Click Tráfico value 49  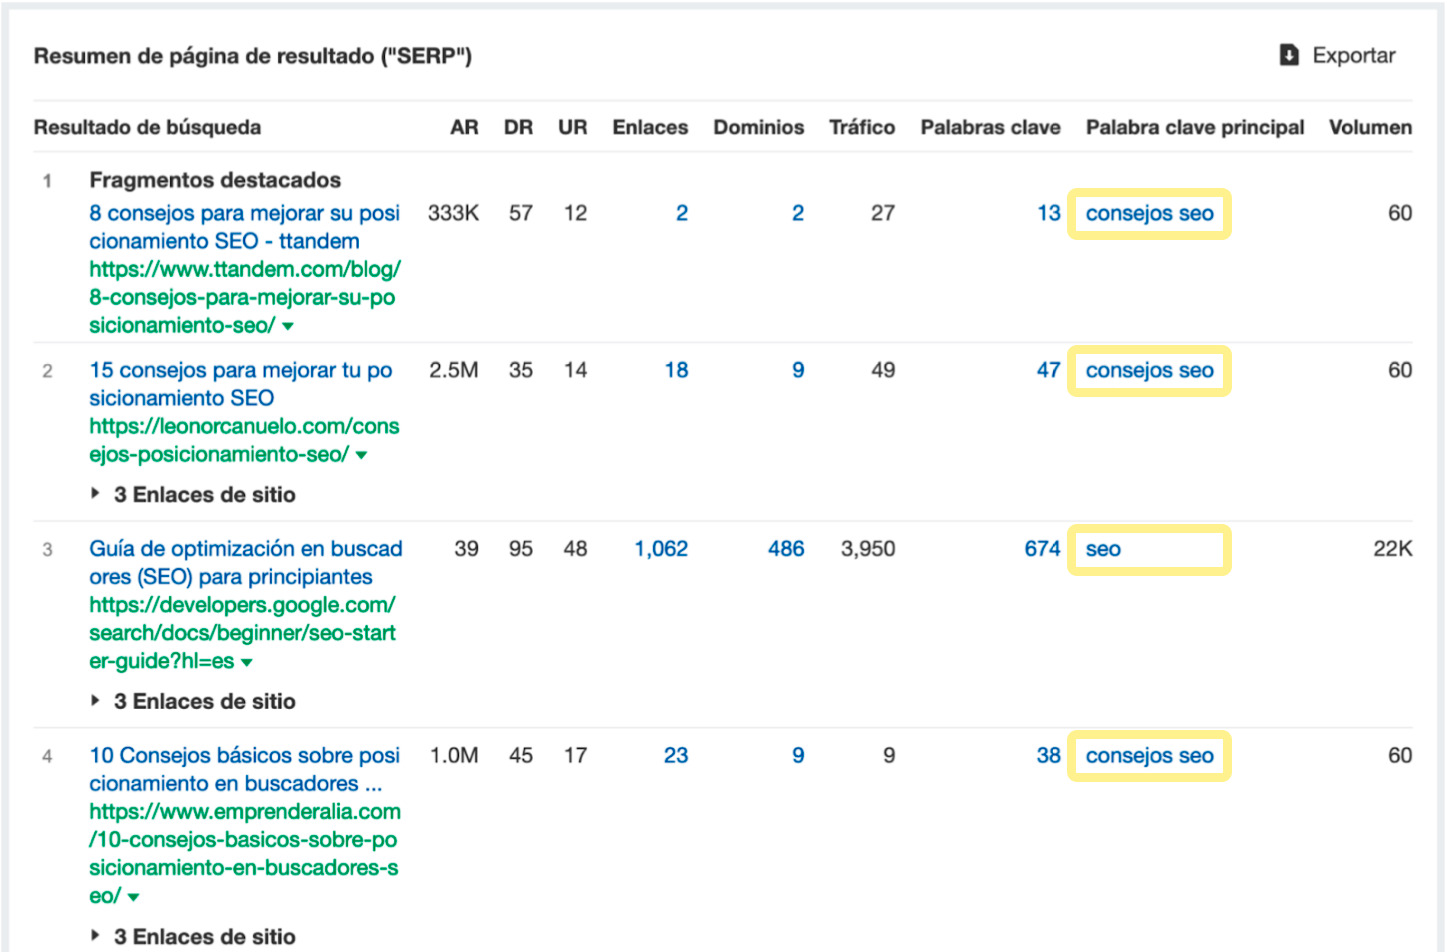point(883,370)
